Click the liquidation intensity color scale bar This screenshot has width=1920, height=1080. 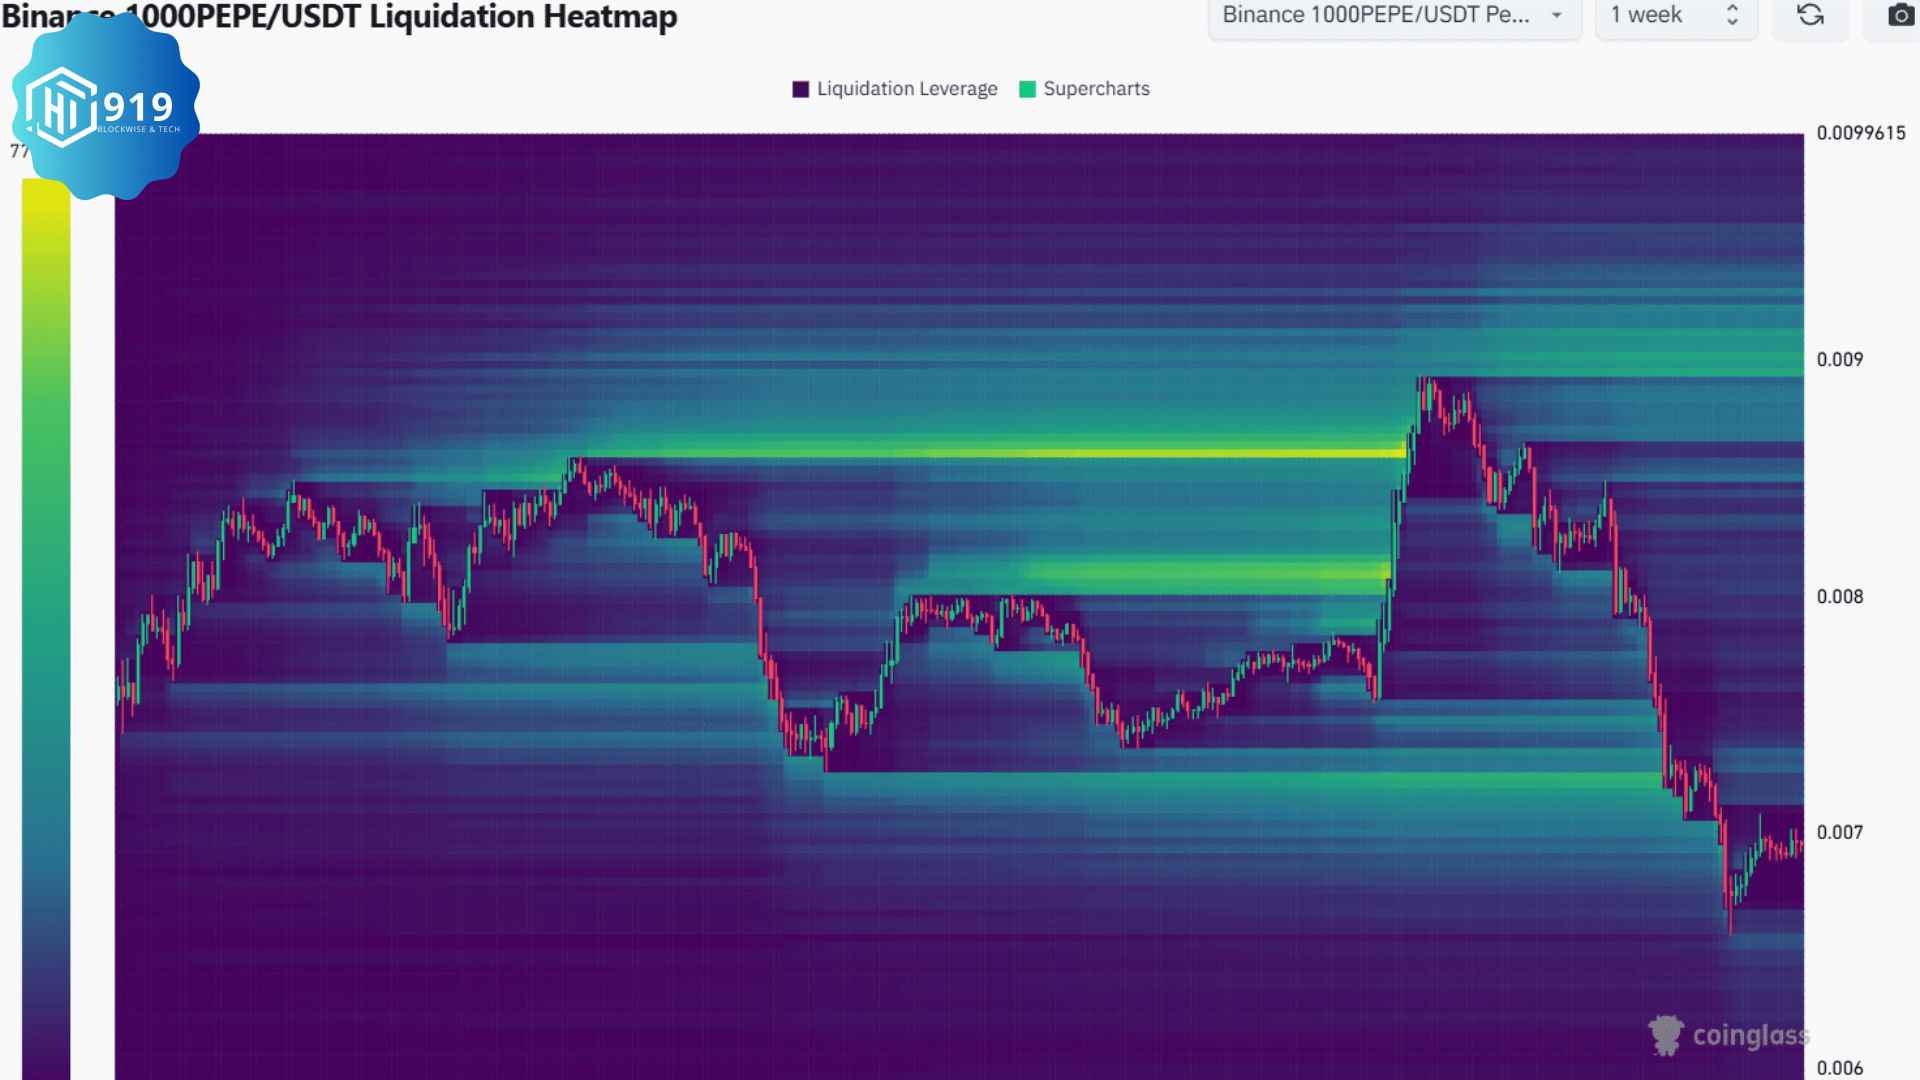[x=46, y=628]
